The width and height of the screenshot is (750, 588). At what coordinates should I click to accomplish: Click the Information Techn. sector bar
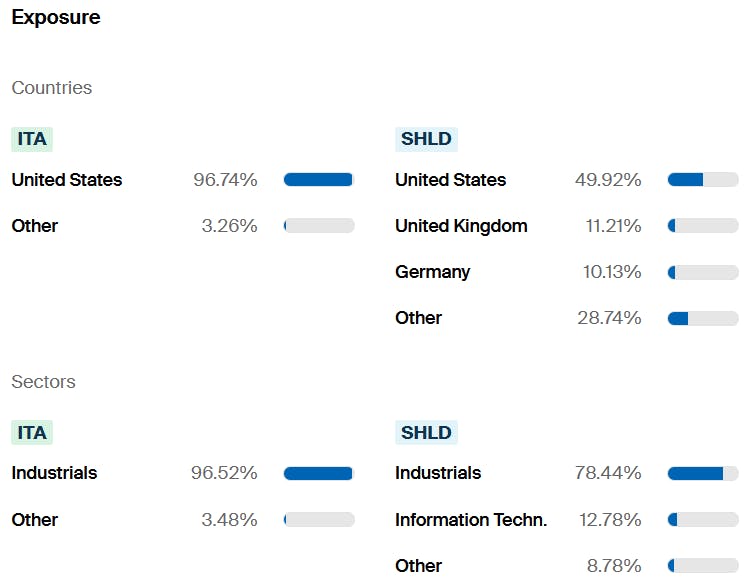tap(703, 520)
